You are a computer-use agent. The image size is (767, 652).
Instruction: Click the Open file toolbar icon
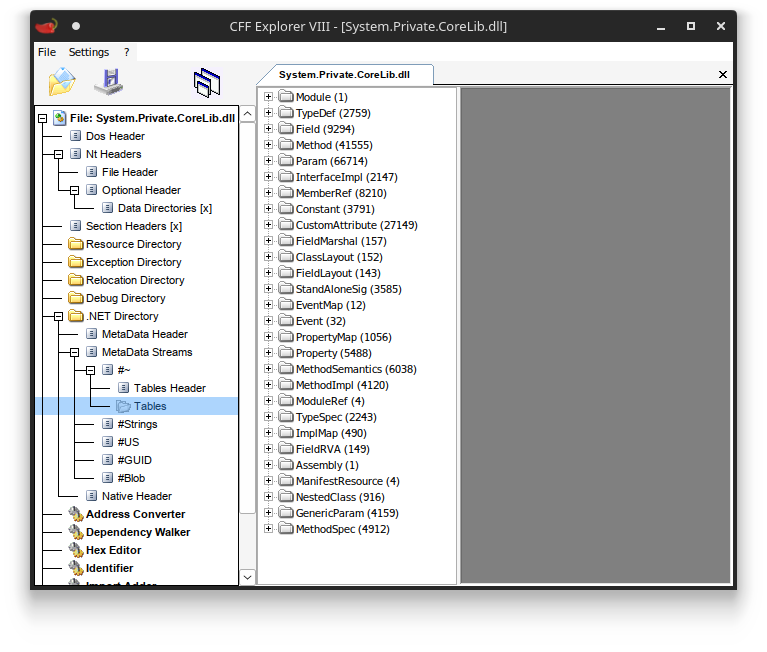coord(62,82)
